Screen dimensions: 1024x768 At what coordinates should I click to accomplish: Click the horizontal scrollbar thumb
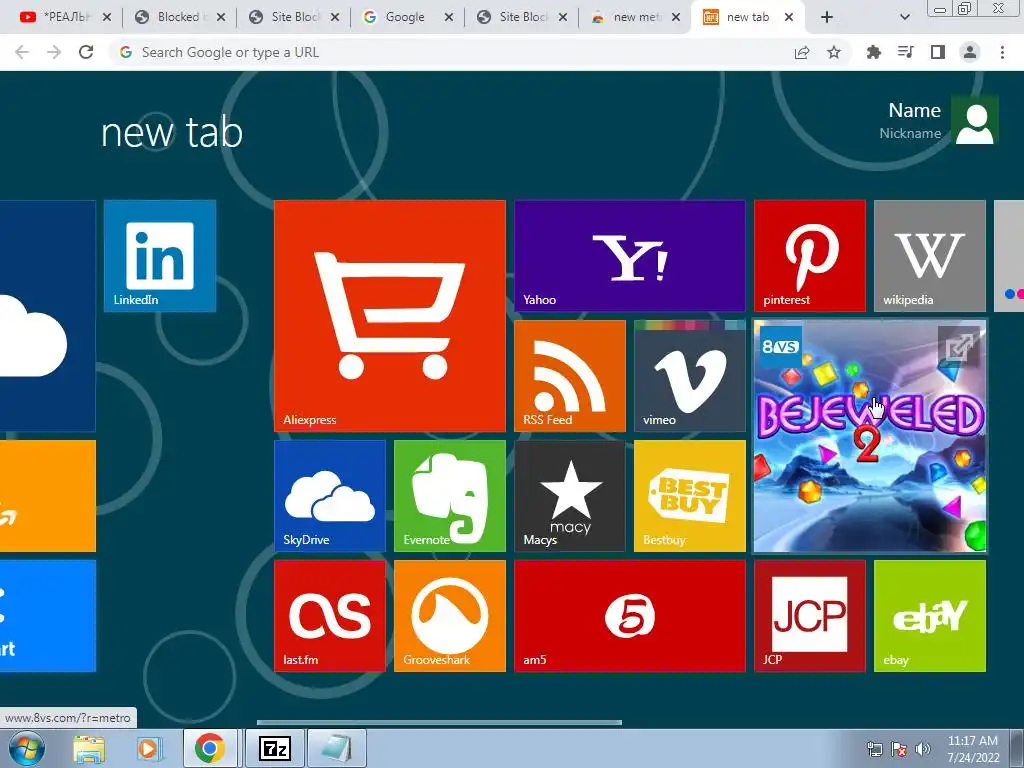click(440, 722)
